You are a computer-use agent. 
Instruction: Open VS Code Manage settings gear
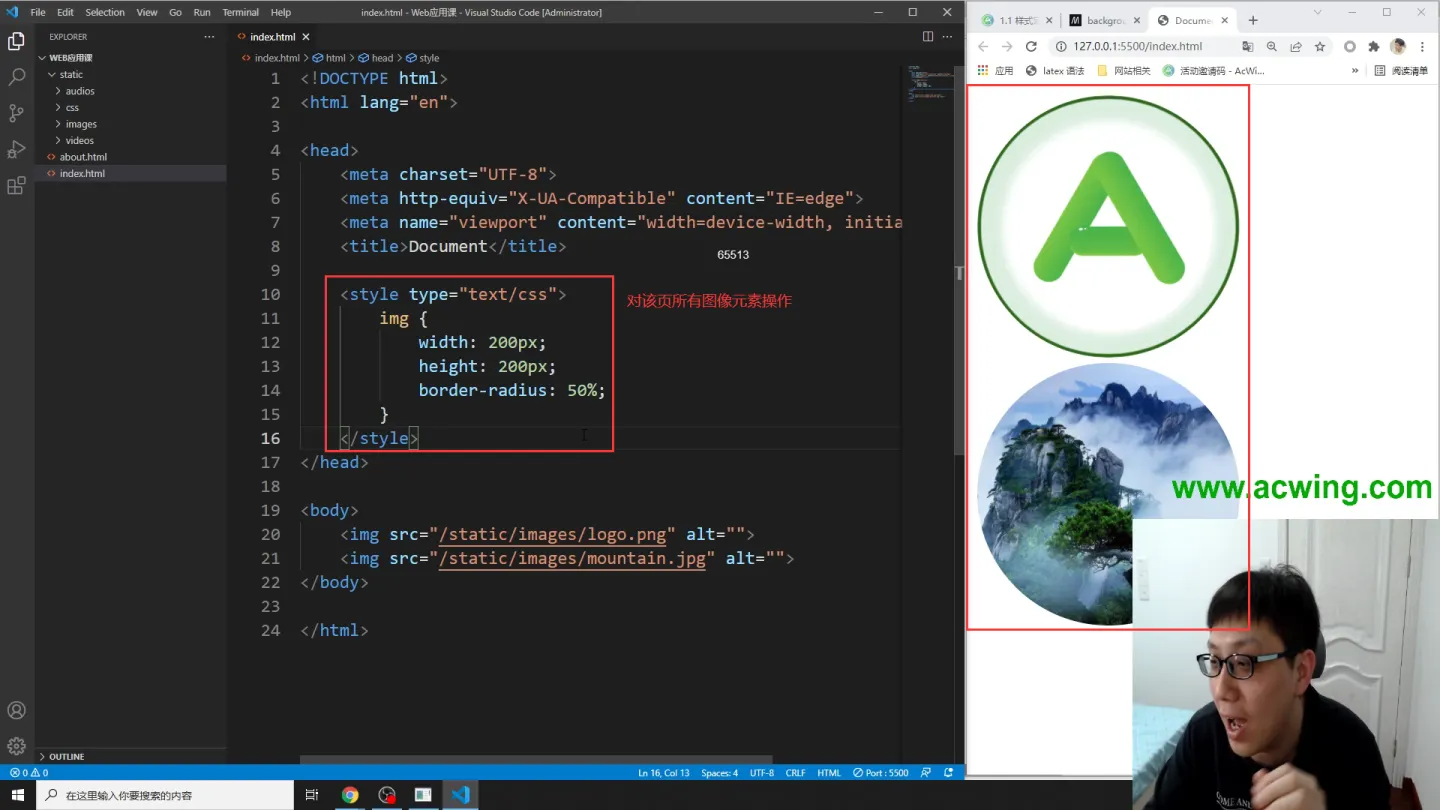[x=16, y=744]
